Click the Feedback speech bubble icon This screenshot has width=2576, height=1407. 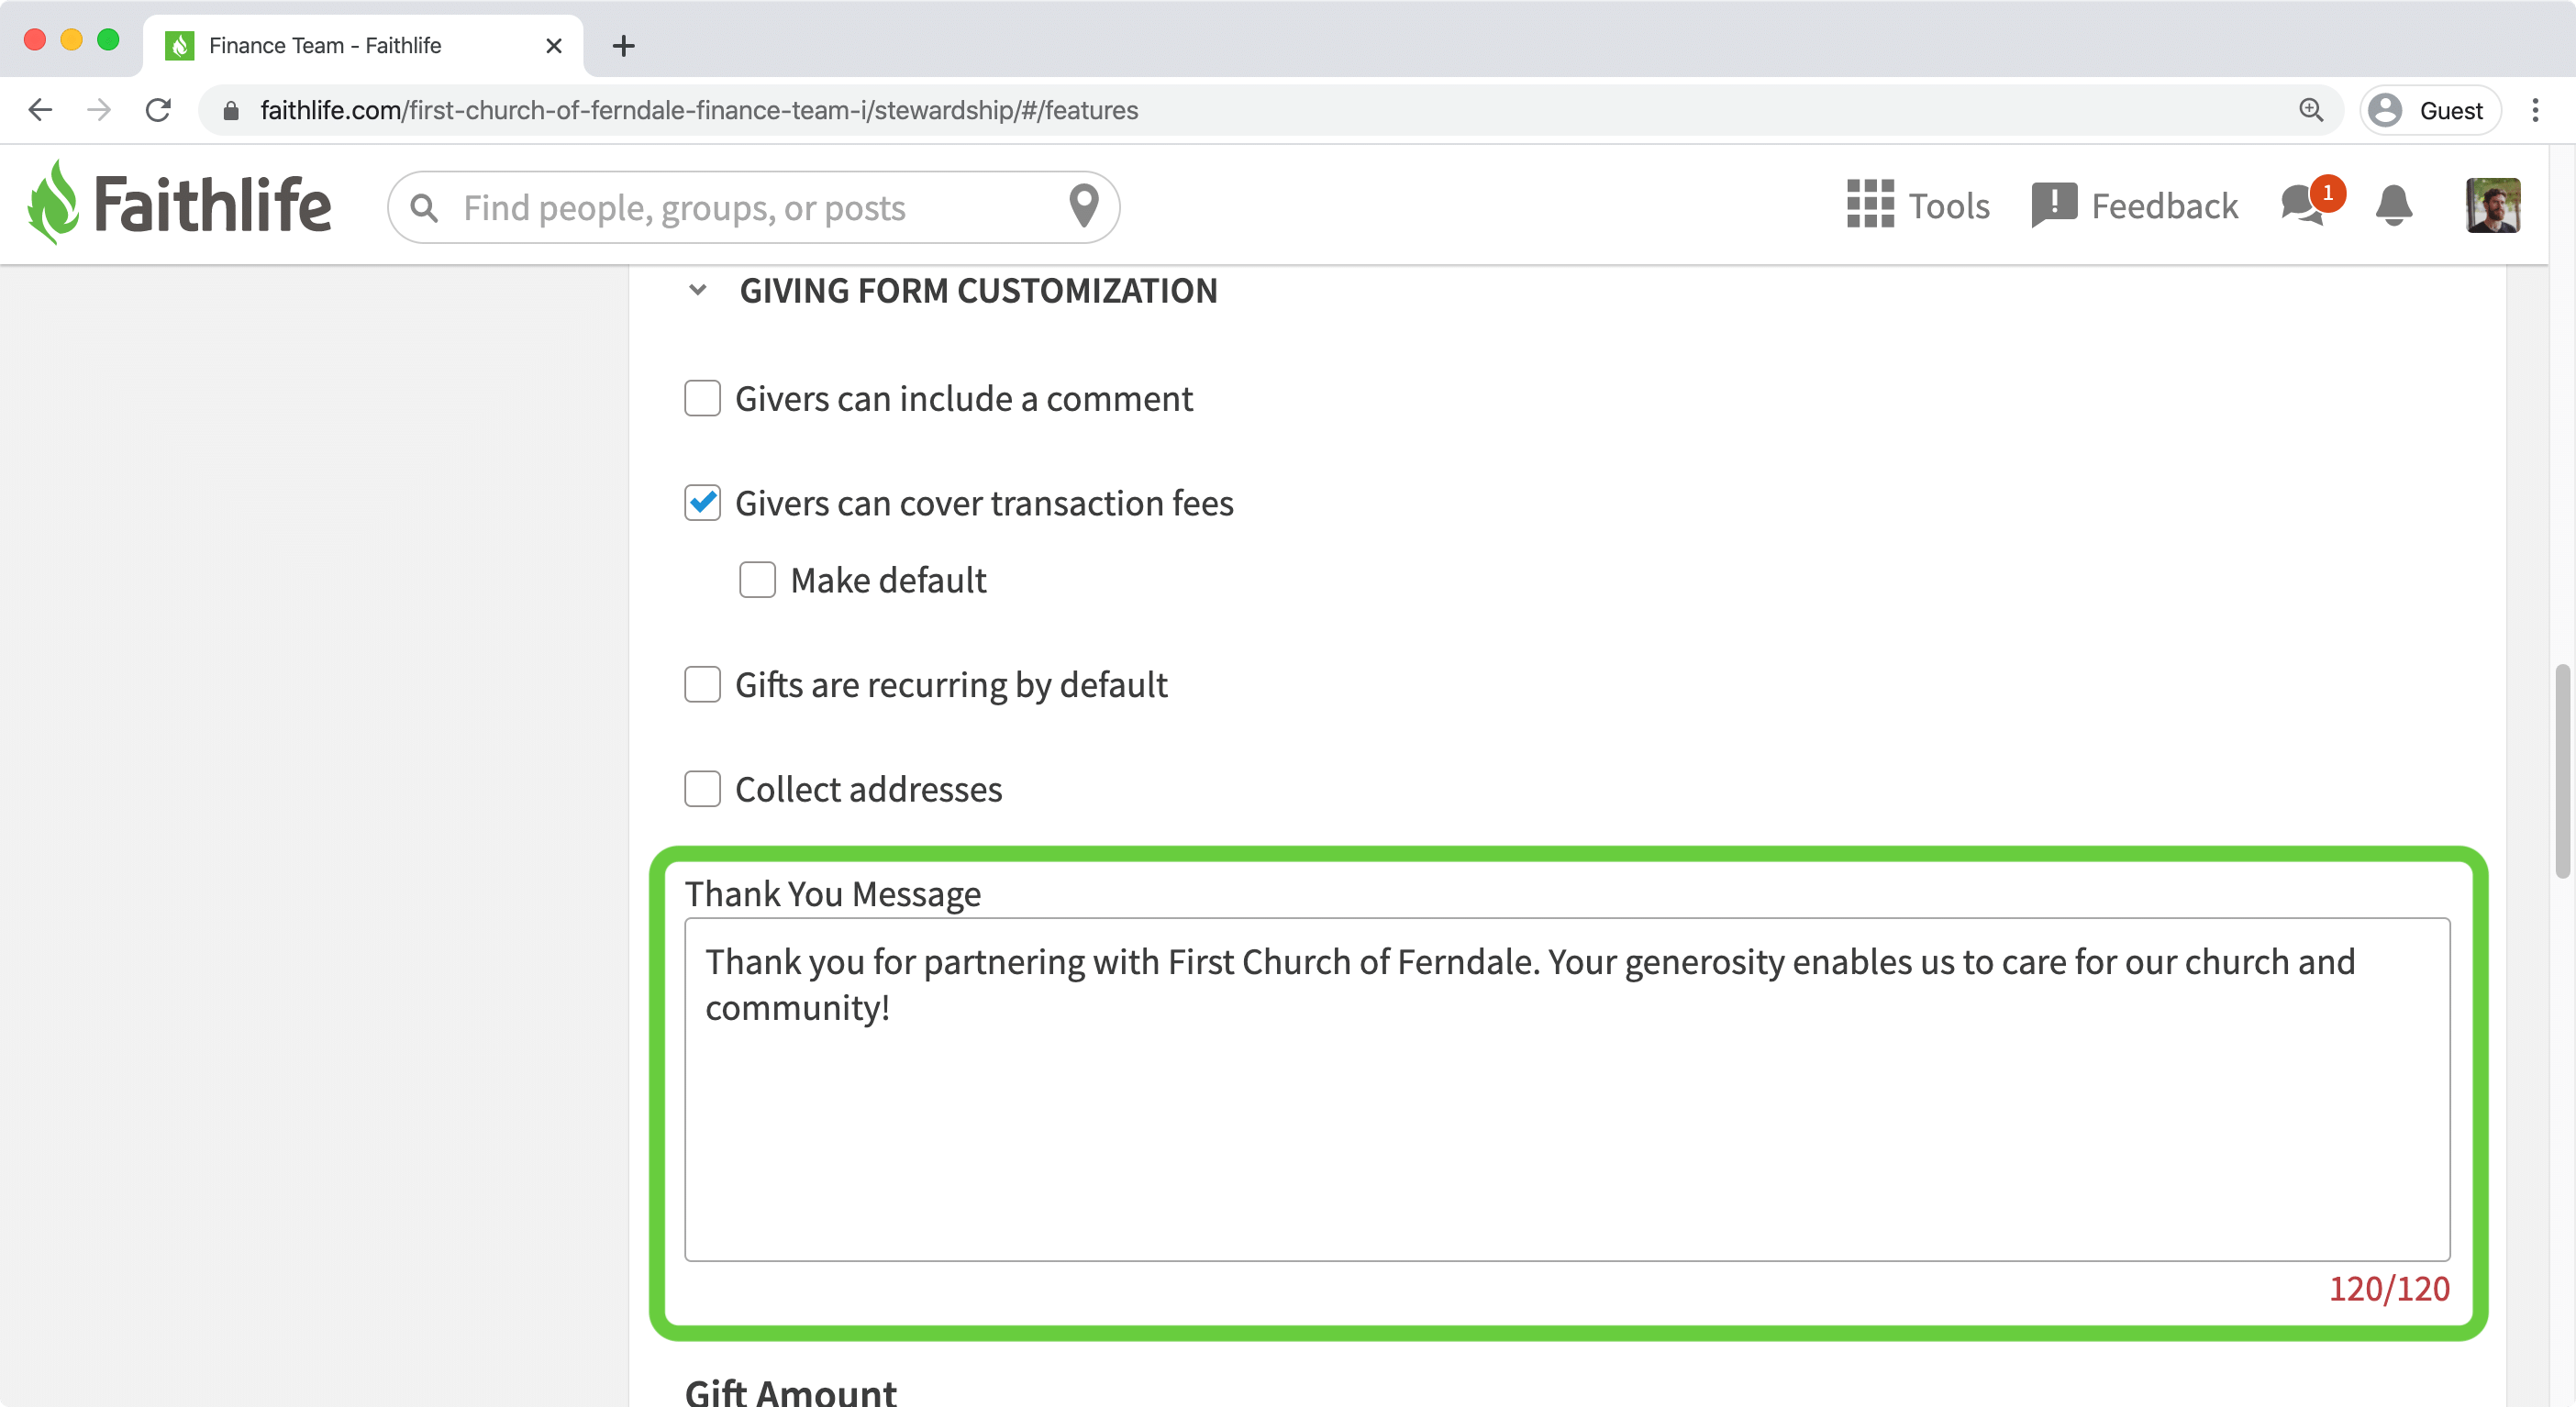tap(2054, 205)
